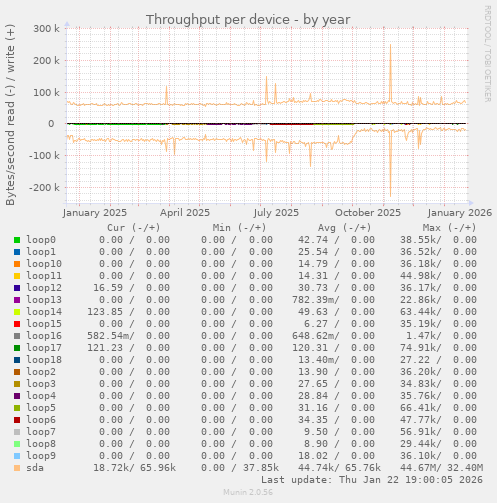
Task: Click the Last update timestamp text
Action: pos(372,480)
